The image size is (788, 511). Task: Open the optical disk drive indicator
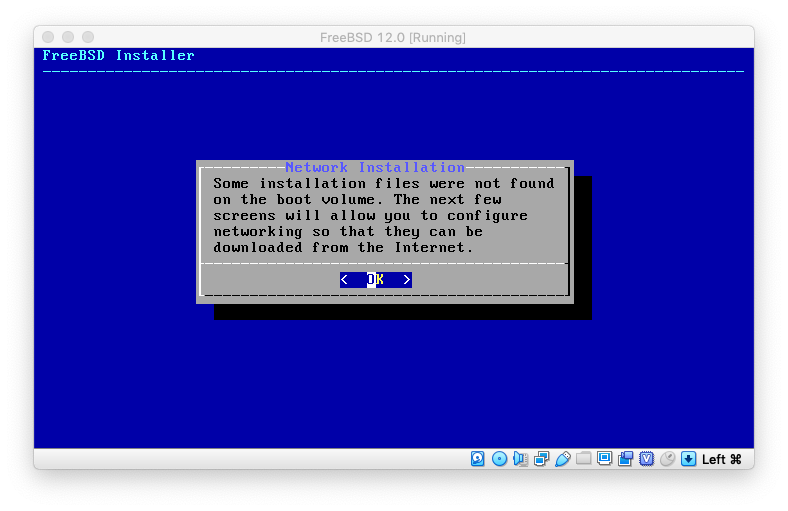click(499, 459)
